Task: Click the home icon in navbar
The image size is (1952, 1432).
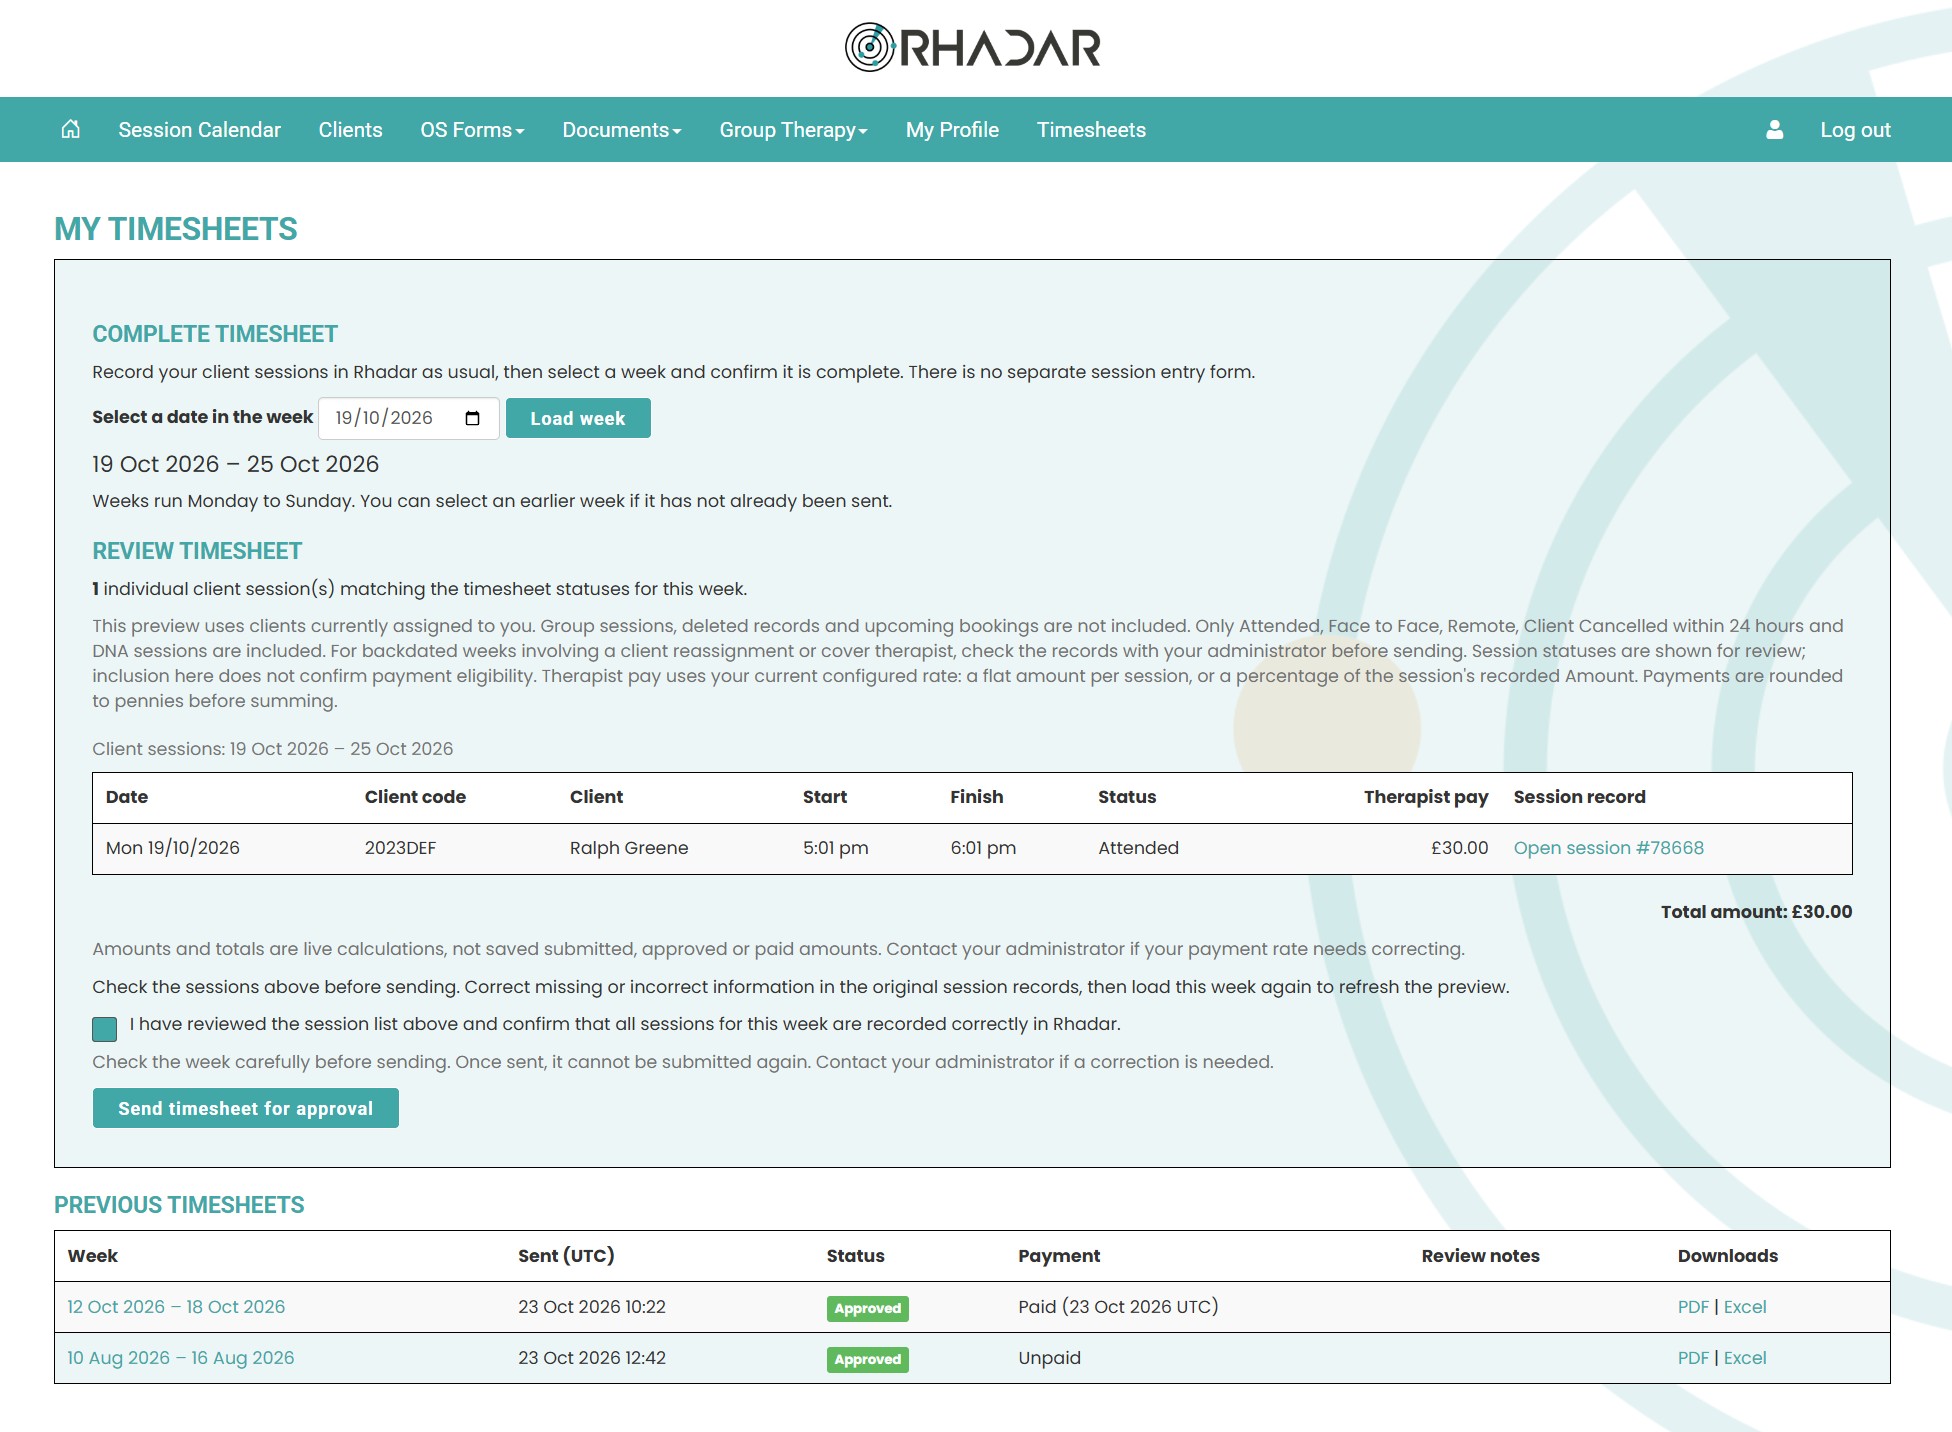Action: (70, 129)
